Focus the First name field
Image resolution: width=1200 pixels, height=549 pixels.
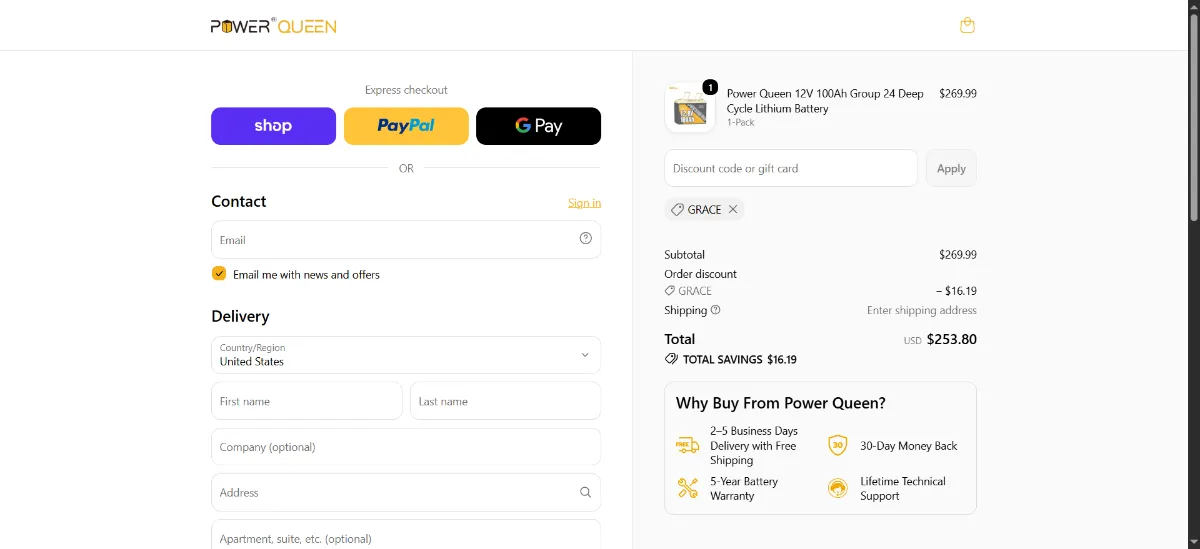coord(307,400)
